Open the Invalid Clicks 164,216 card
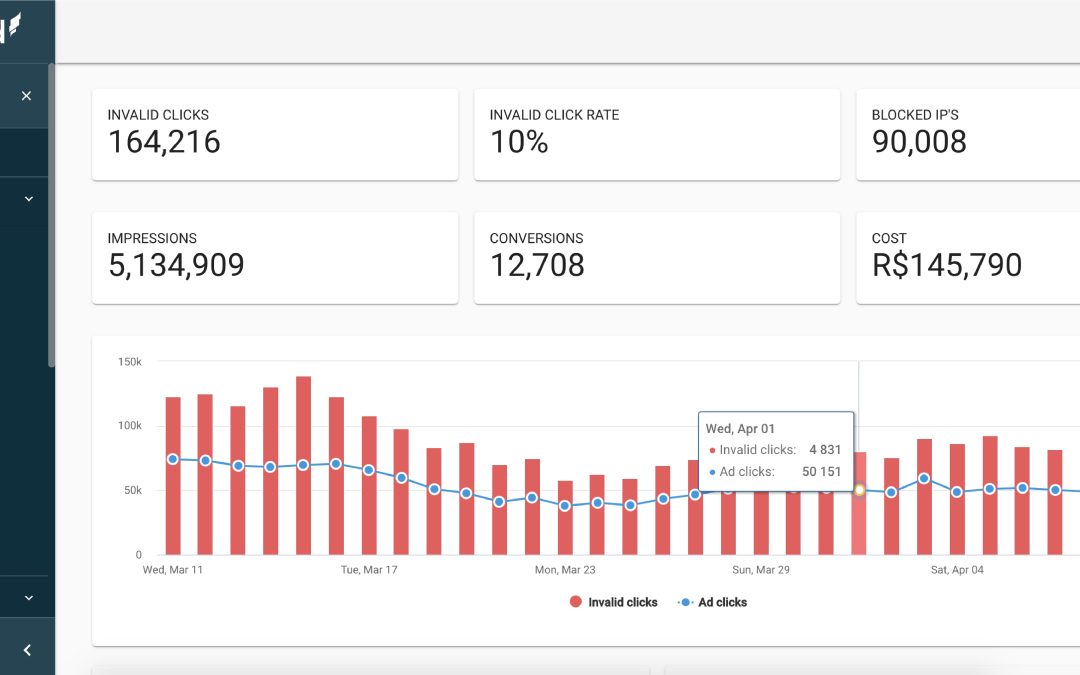The width and height of the screenshot is (1080, 675). [x=275, y=134]
